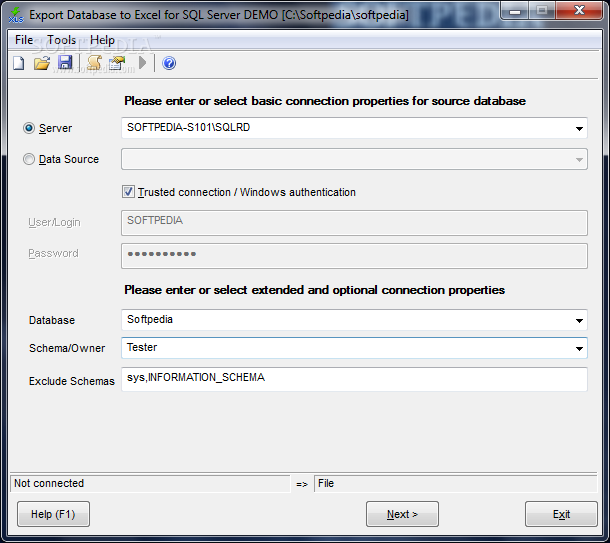Click the 'Database' label
The height and width of the screenshot is (543, 610).
pos(52,320)
